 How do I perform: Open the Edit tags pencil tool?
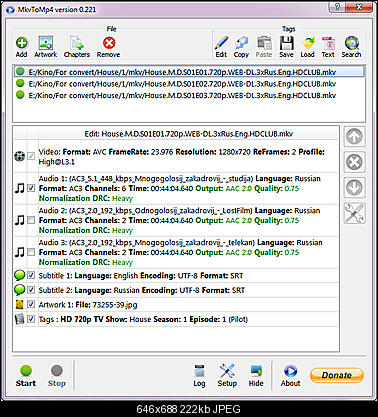221,47
